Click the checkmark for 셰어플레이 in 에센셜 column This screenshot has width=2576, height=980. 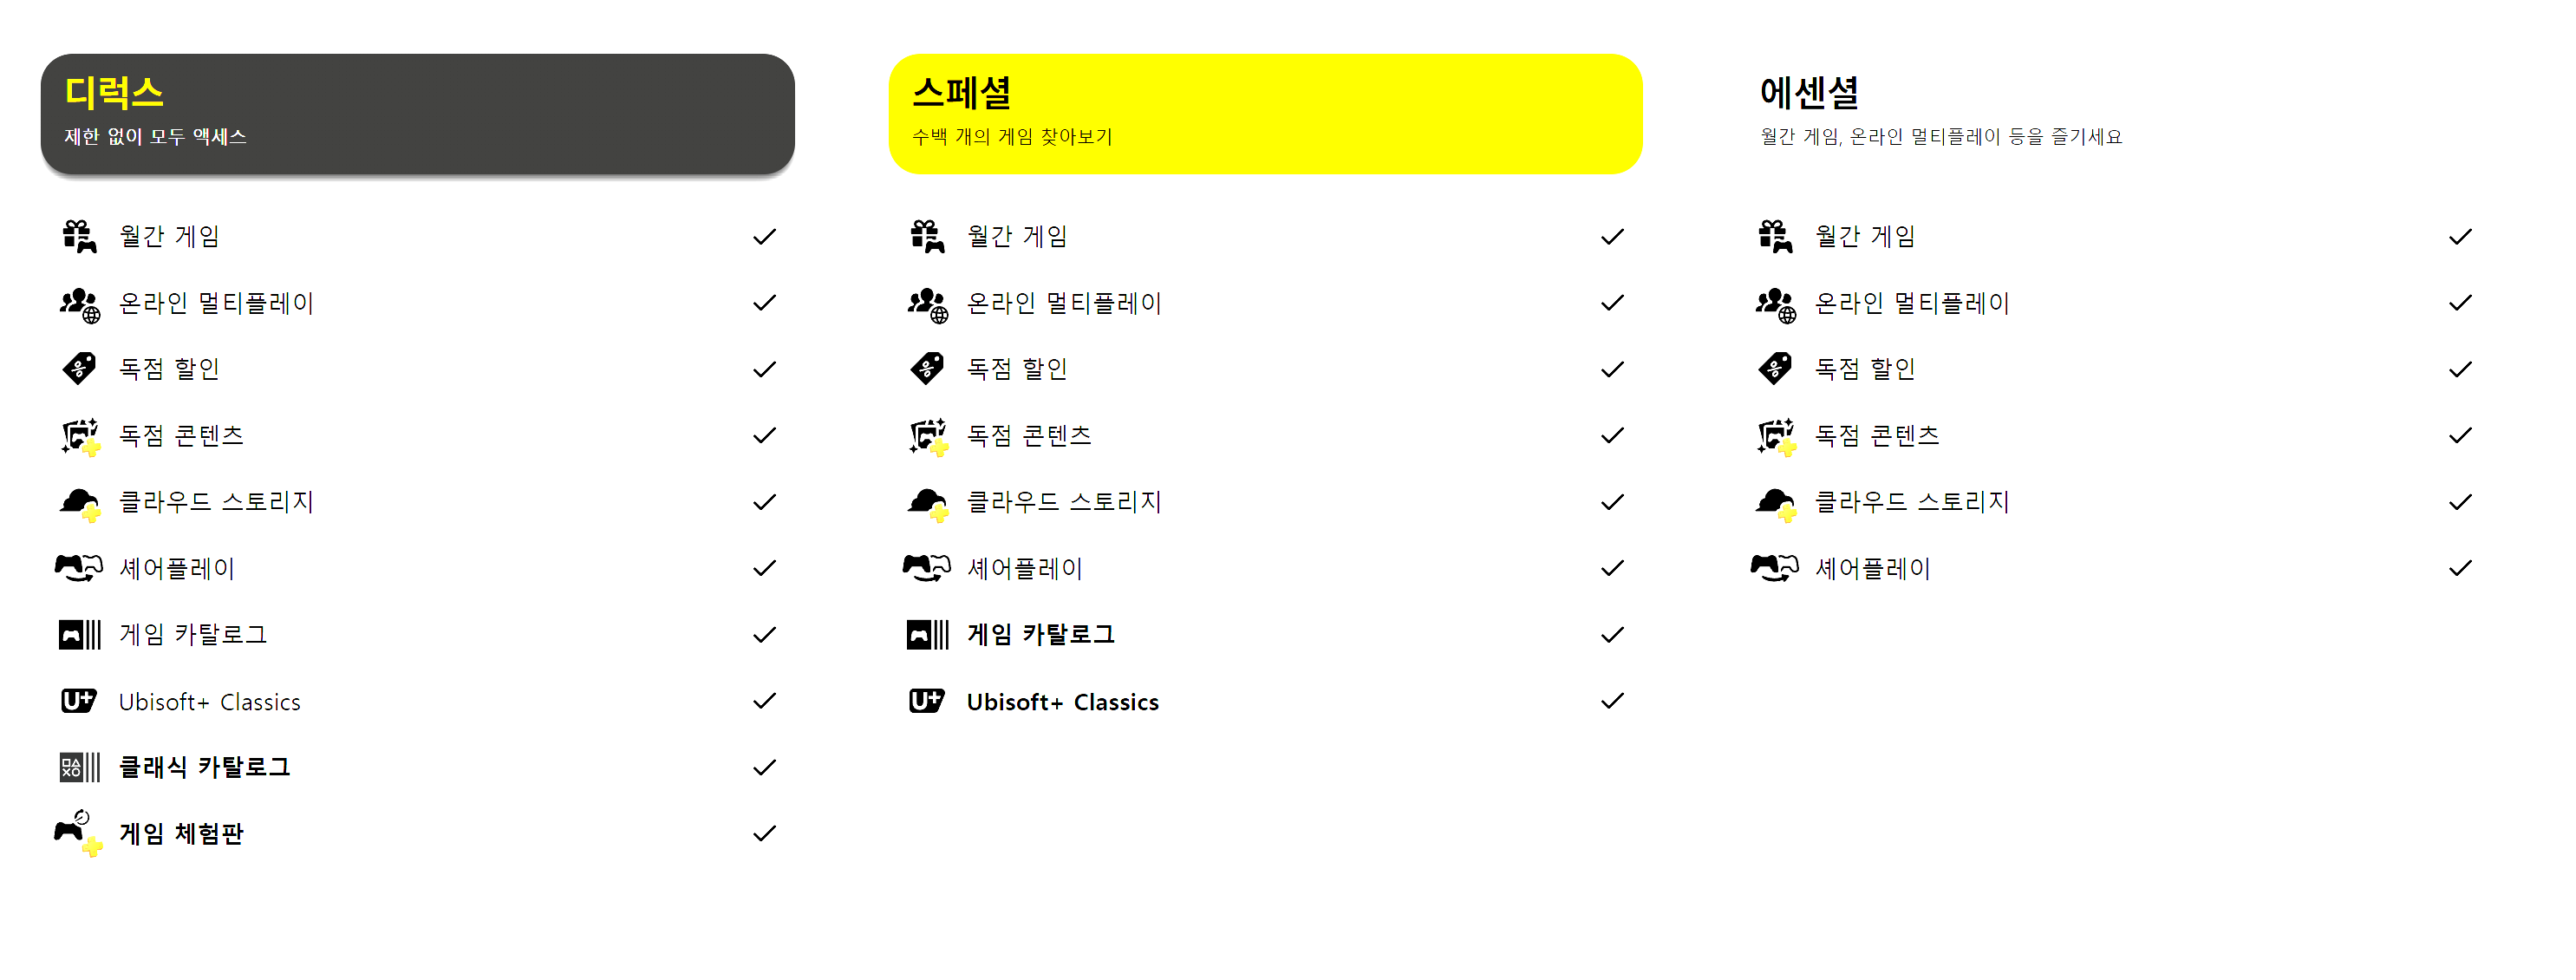(x=2460, y=569)
